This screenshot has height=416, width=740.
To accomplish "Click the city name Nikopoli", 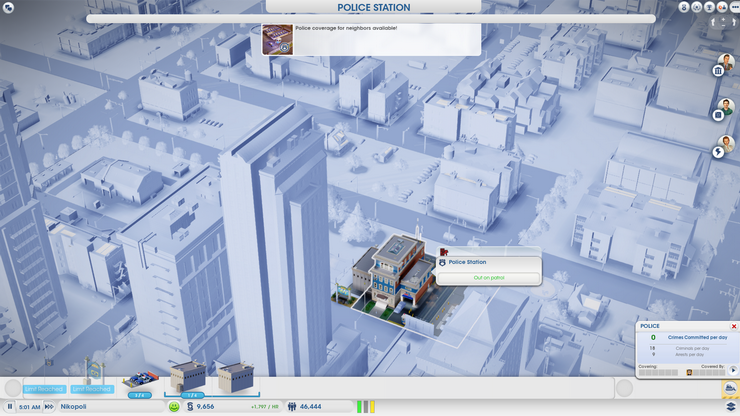I will pos(73,407).
